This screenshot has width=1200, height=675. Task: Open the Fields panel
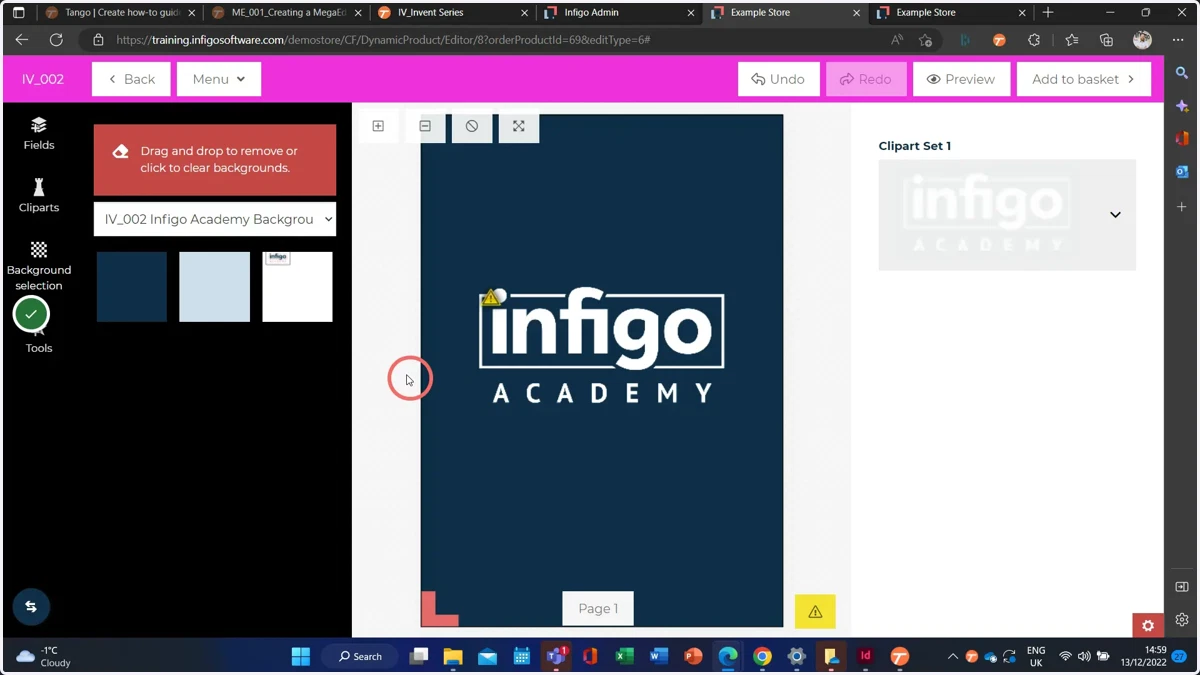pos(39,133)
